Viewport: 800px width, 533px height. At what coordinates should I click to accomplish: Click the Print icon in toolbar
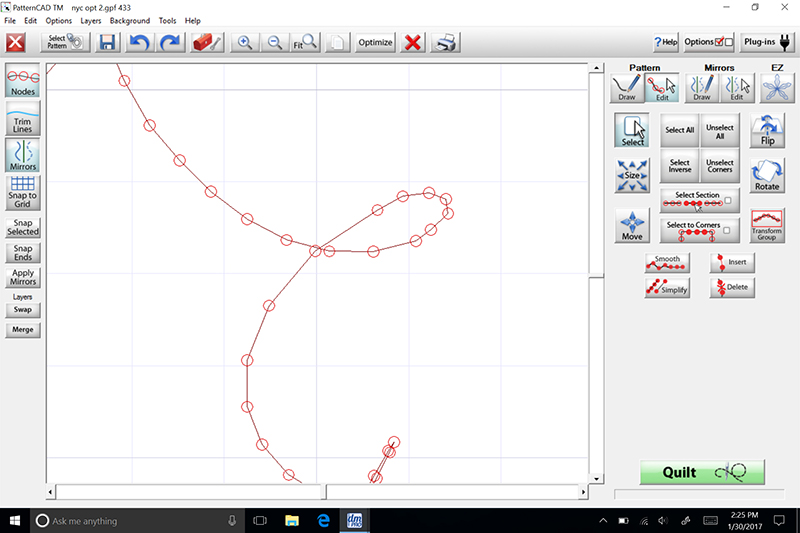click(x=446, y=43)
